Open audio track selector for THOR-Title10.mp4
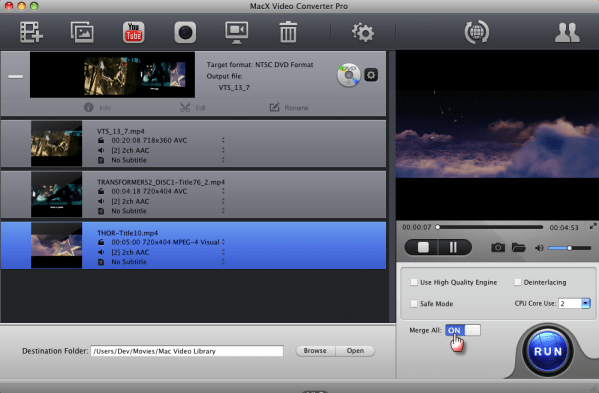Image resolution: width=599 pixels, height=393 pixels. tap(223, 252)
